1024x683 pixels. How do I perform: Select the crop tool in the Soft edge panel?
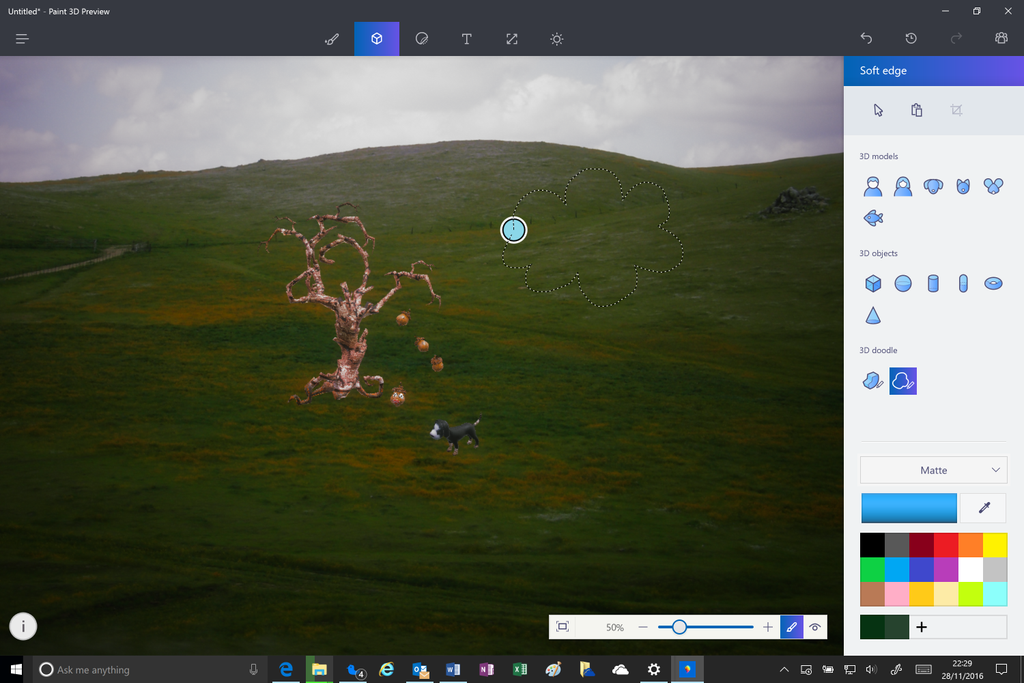(956, 110)
